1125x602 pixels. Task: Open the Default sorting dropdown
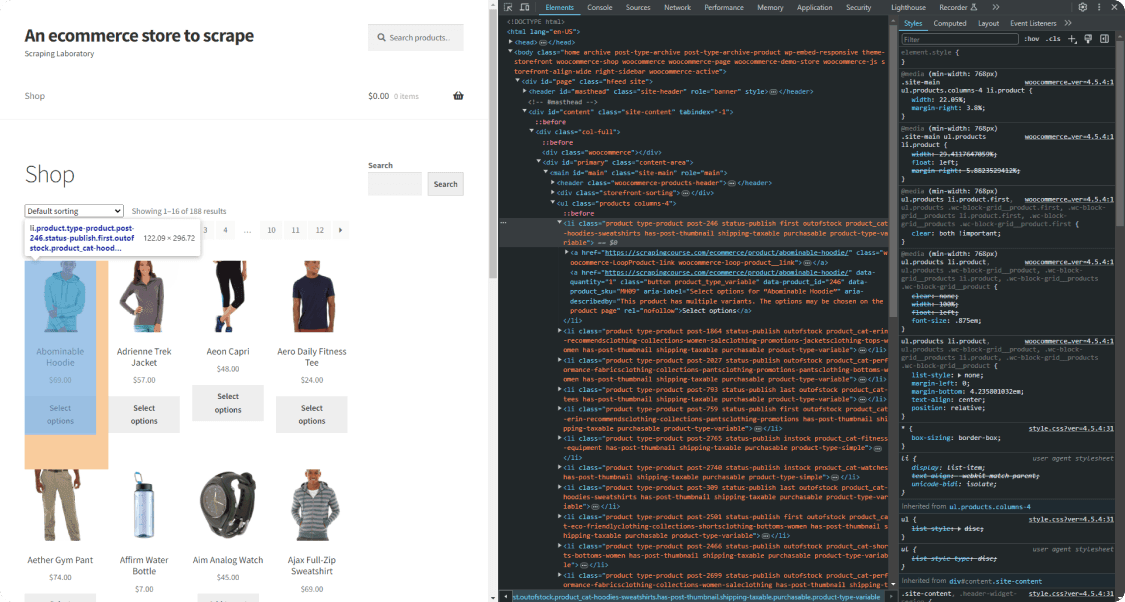(x=74, y=211)
